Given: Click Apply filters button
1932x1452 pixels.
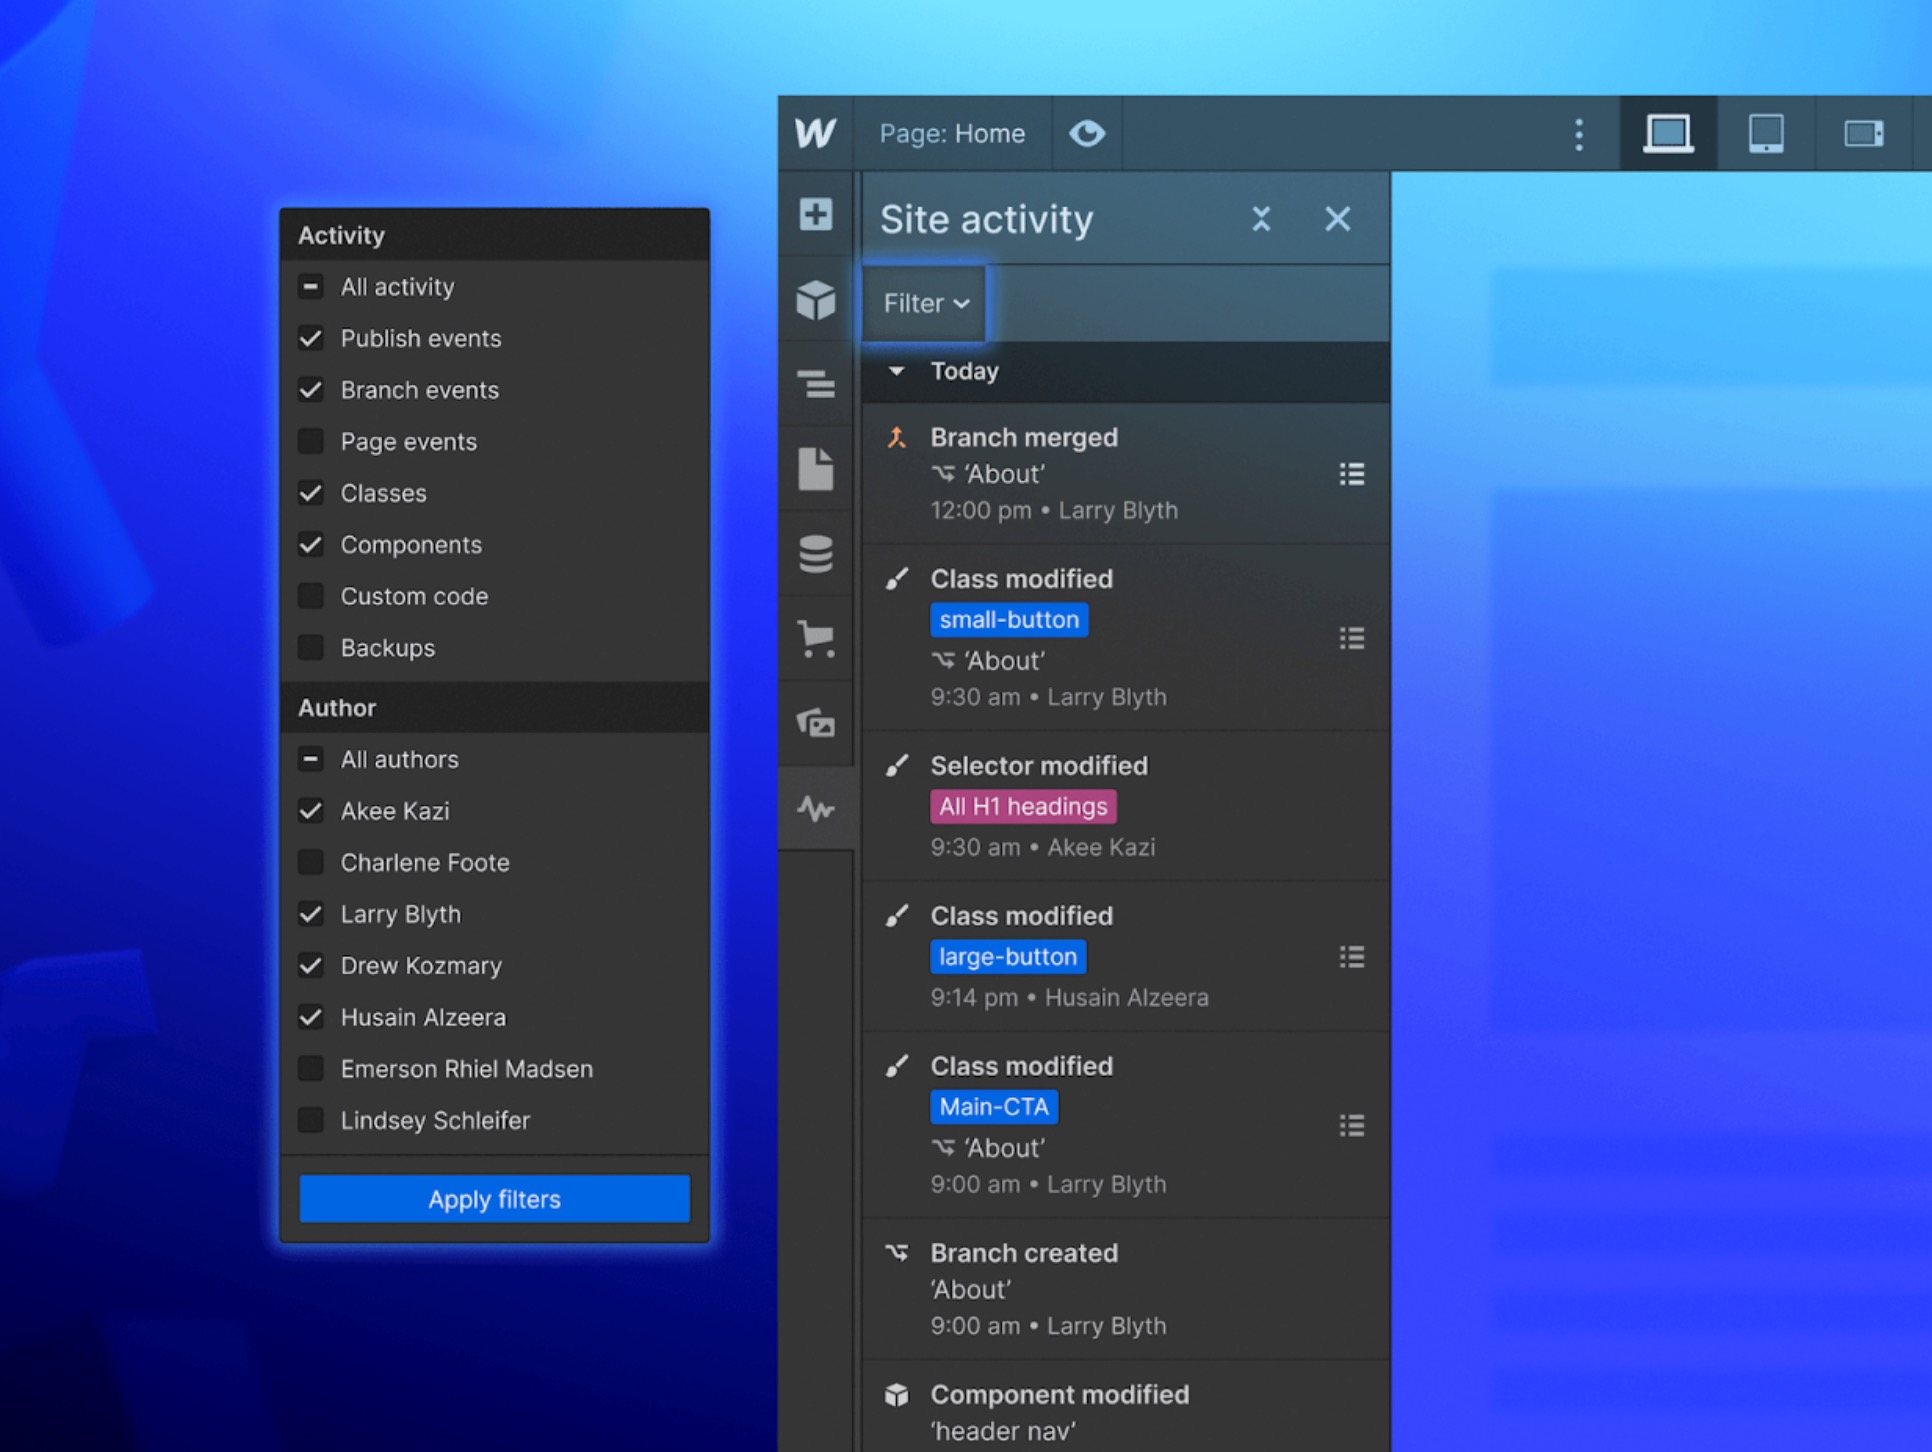Looking at the screenshot, I should coord(494,1199).
